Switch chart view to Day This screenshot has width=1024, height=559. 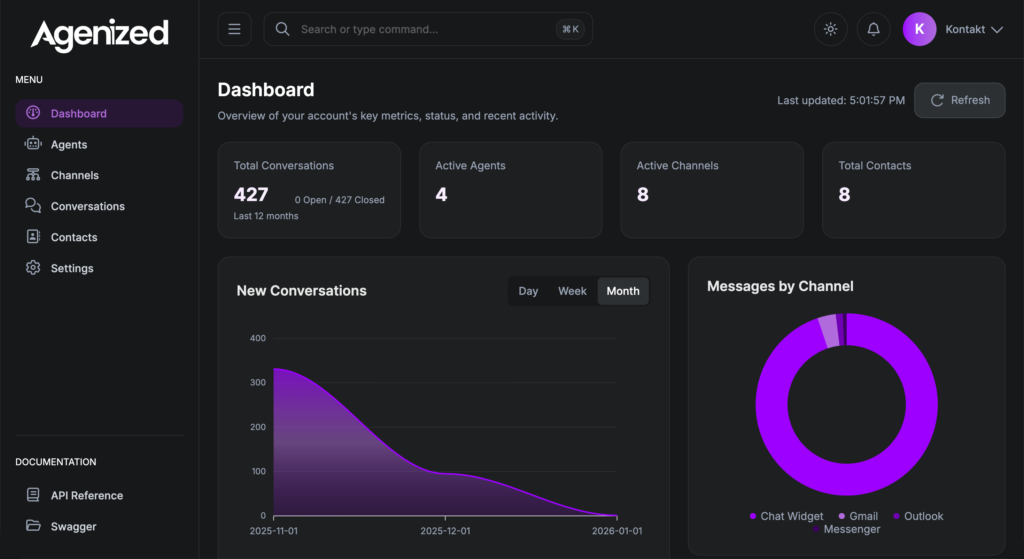click(528, 291)
